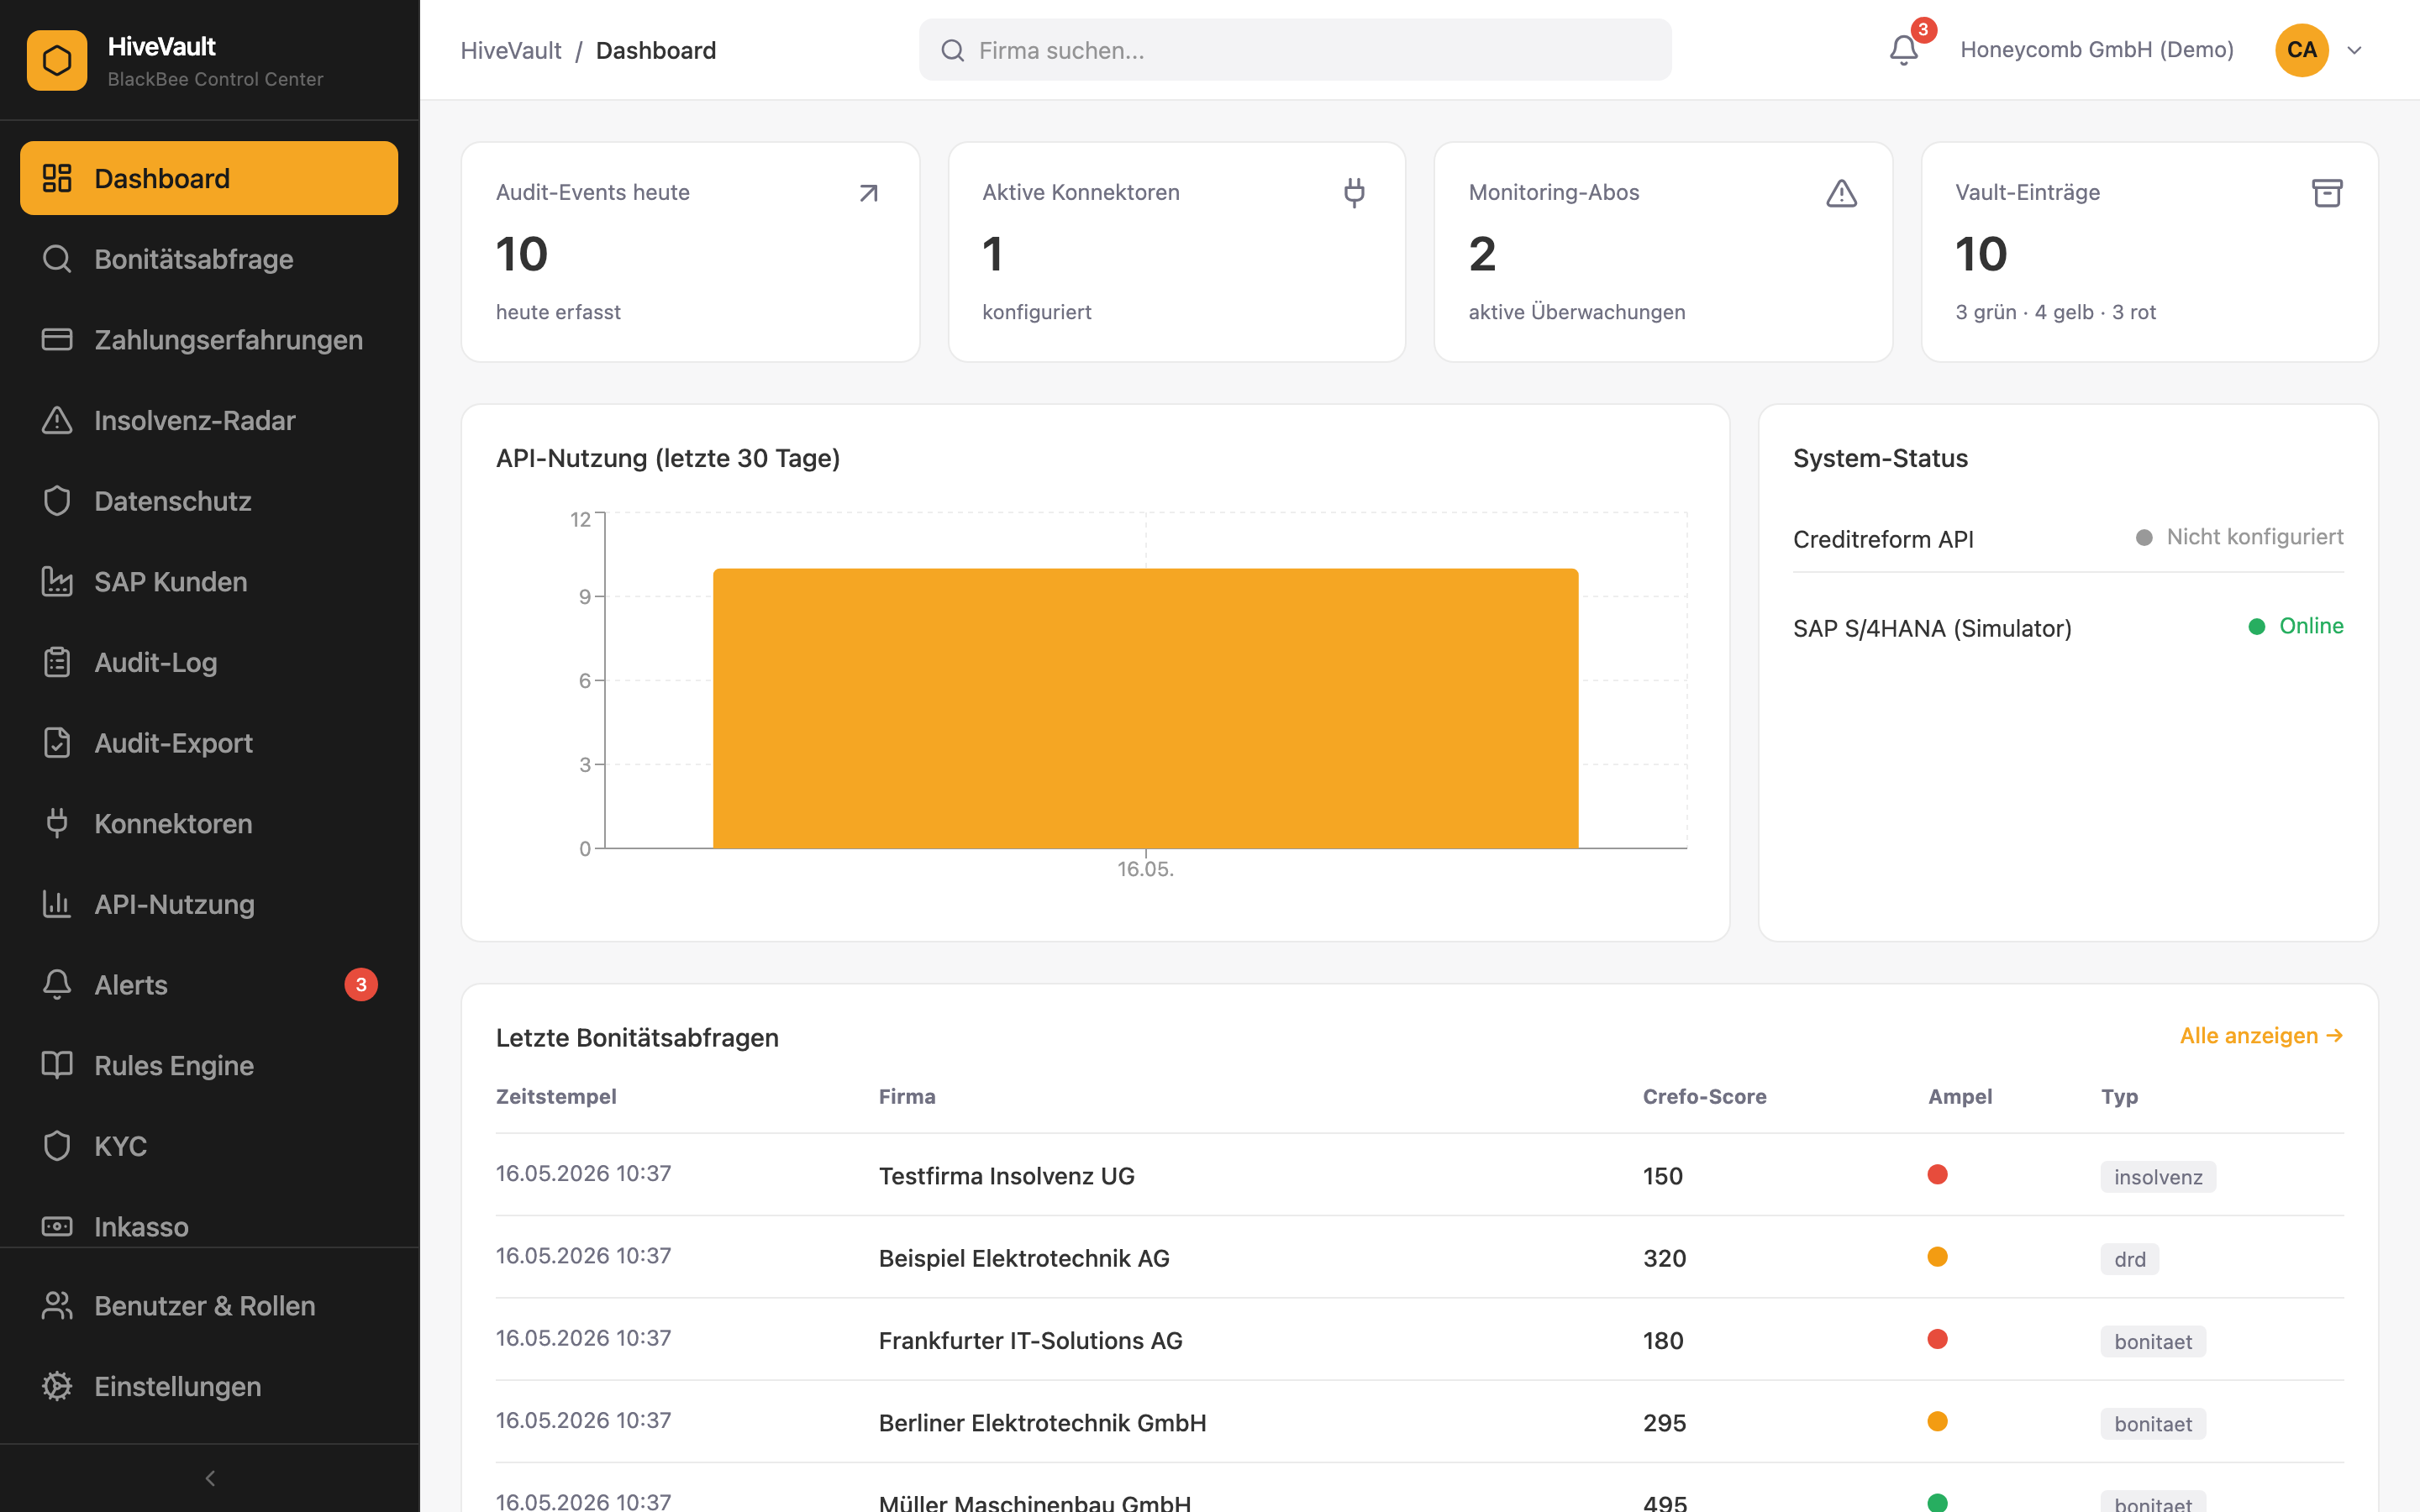Click the arrow icon on Audit-Events card
Viewport: 2420px width, 1512px height.
pos(868,193)
